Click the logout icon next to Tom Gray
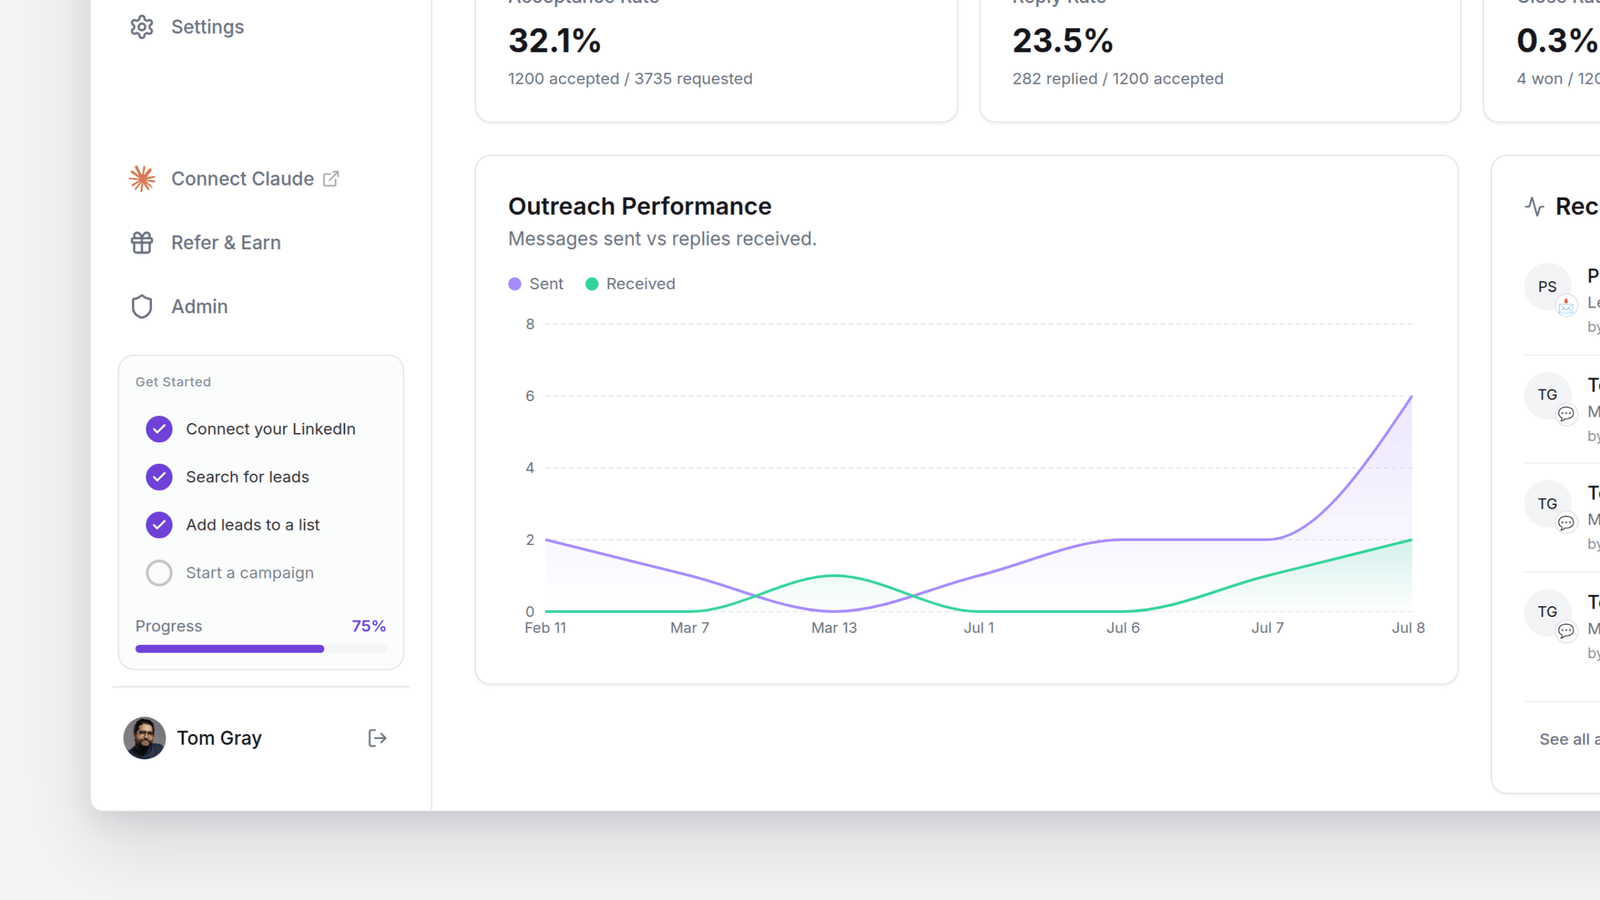The width and height of the screenshot is (1600, 900). (x=377, y=738)
